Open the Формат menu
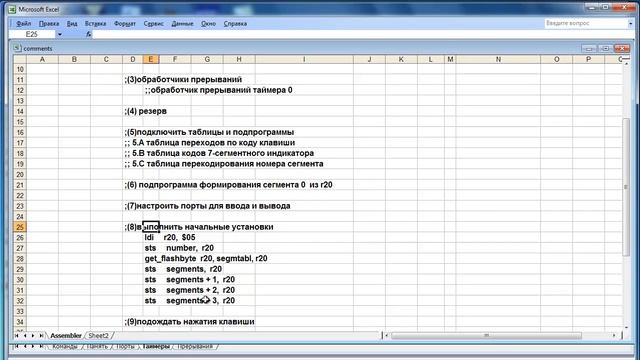Viewport: 640px width, 360px height. pos(125,24)
